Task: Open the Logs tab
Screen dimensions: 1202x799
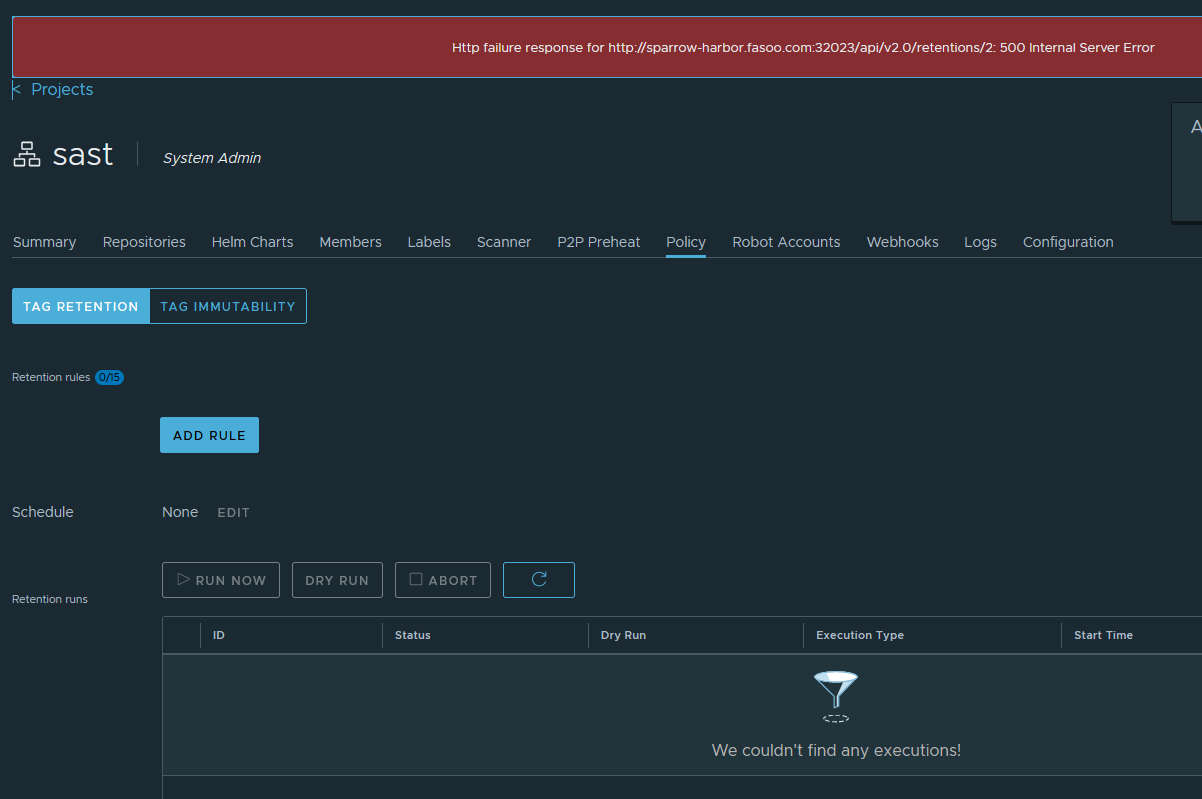Action: pos(980,242)
